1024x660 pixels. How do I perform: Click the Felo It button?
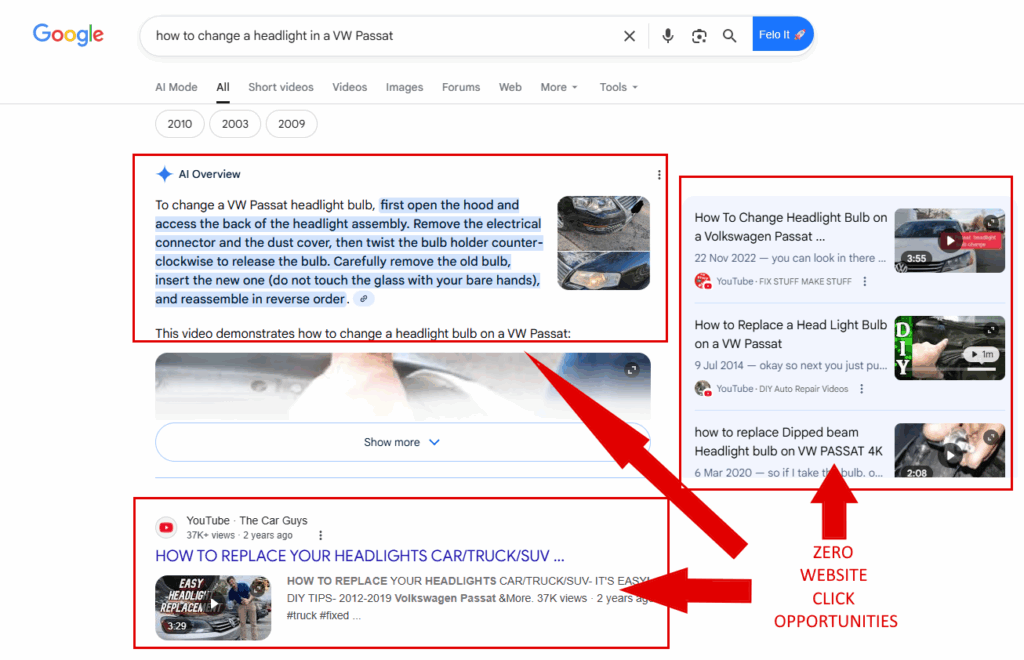tap(783, 33)
